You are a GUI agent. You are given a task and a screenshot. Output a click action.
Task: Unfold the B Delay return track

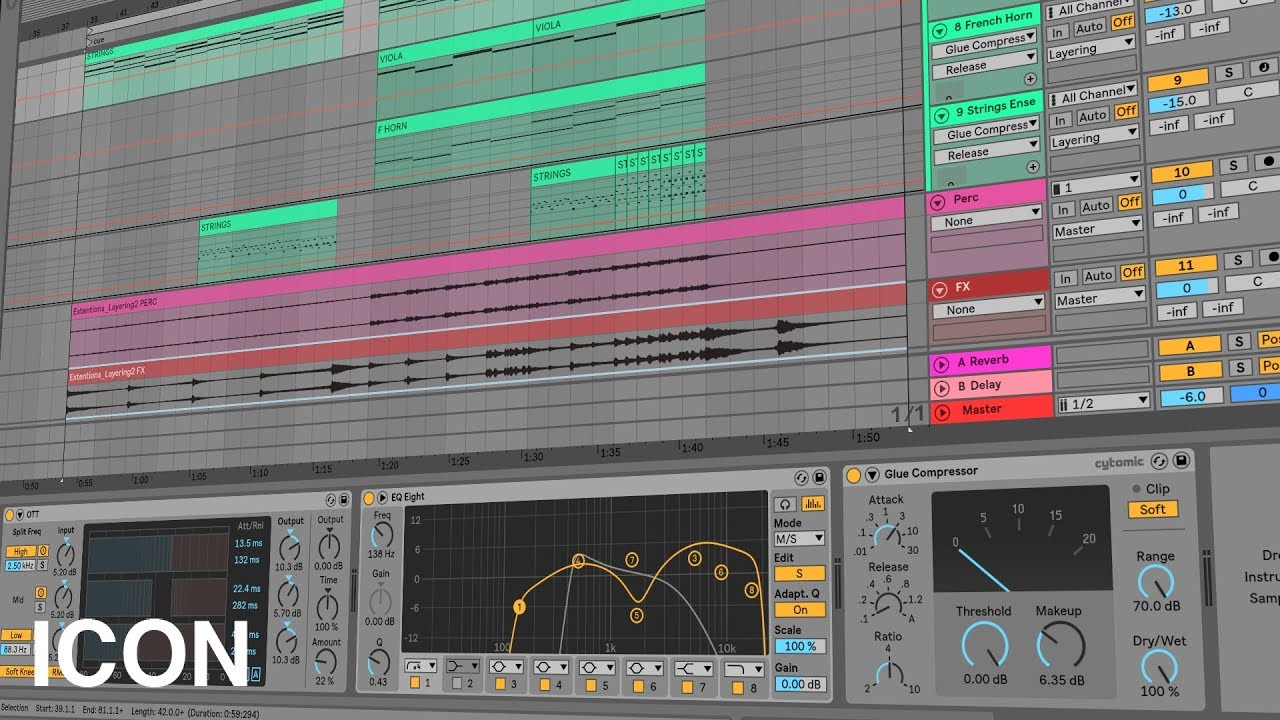[941, 388]
